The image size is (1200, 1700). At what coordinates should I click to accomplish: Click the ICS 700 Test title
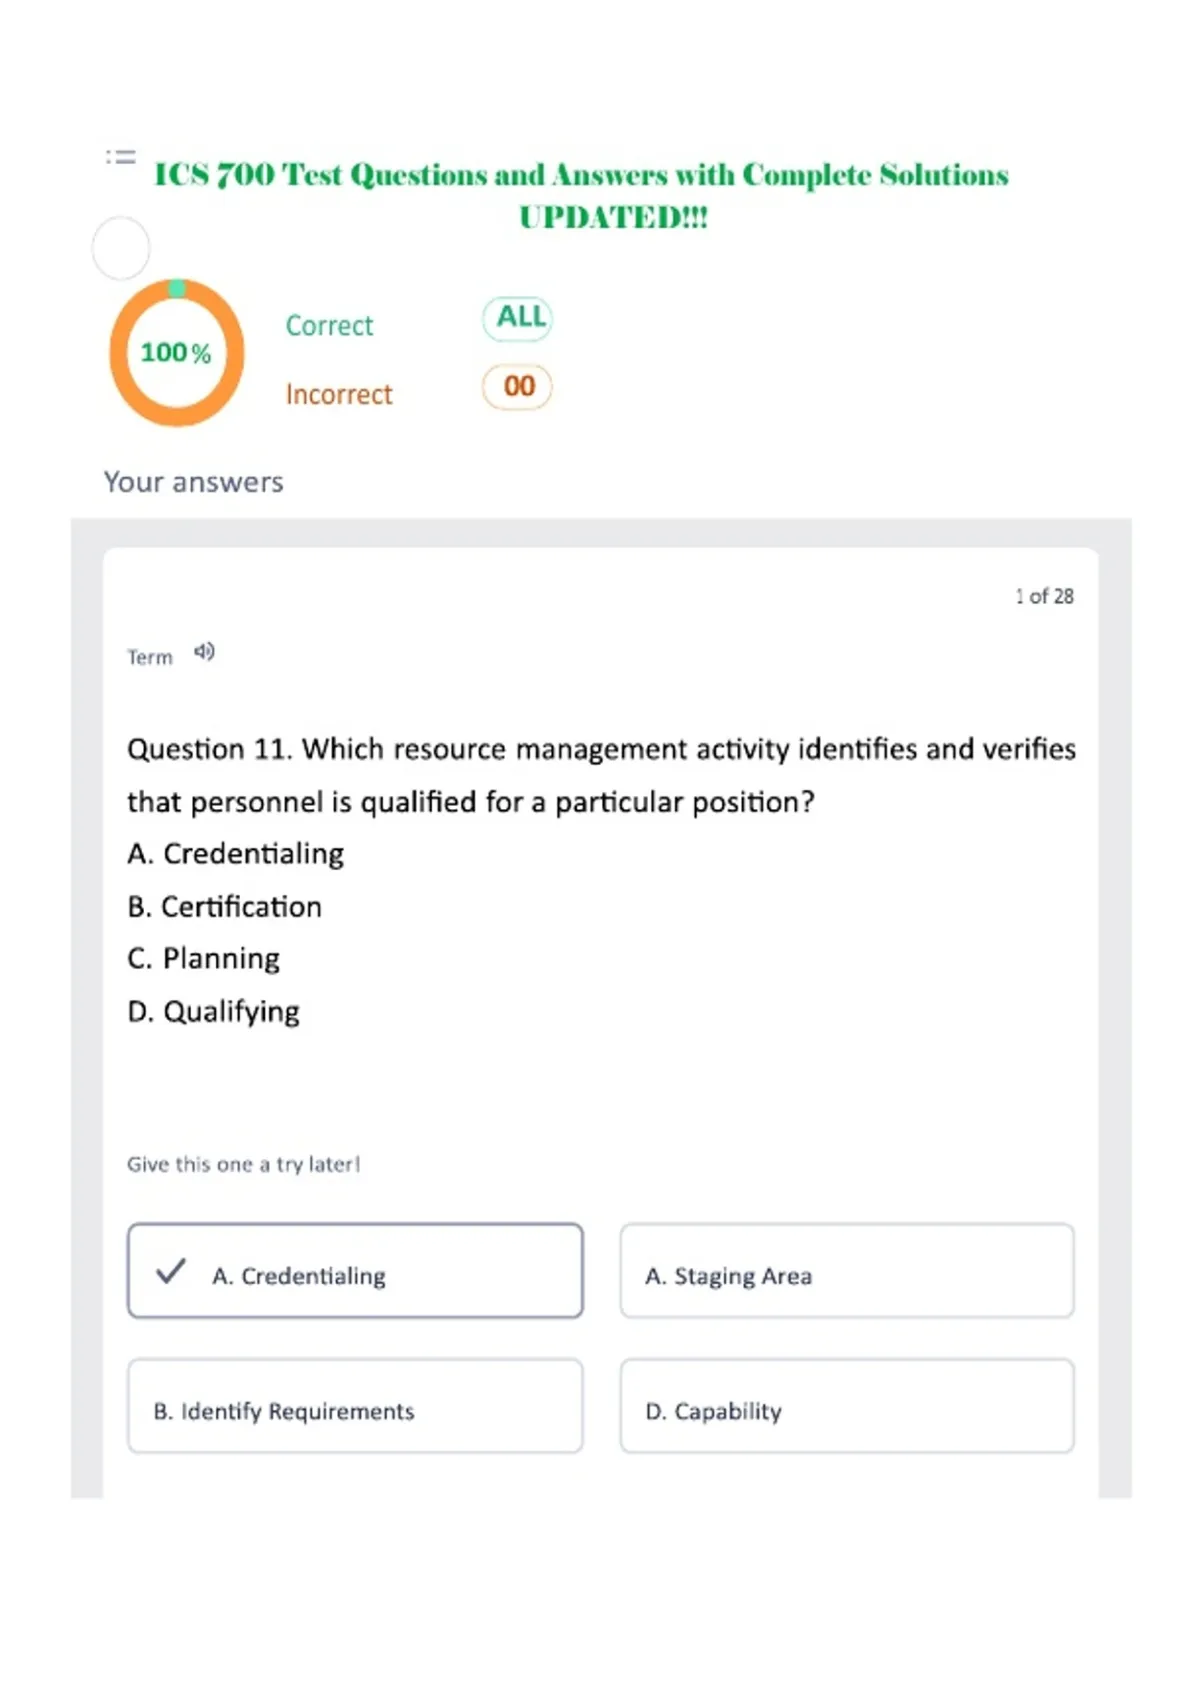tap(581, 195)
